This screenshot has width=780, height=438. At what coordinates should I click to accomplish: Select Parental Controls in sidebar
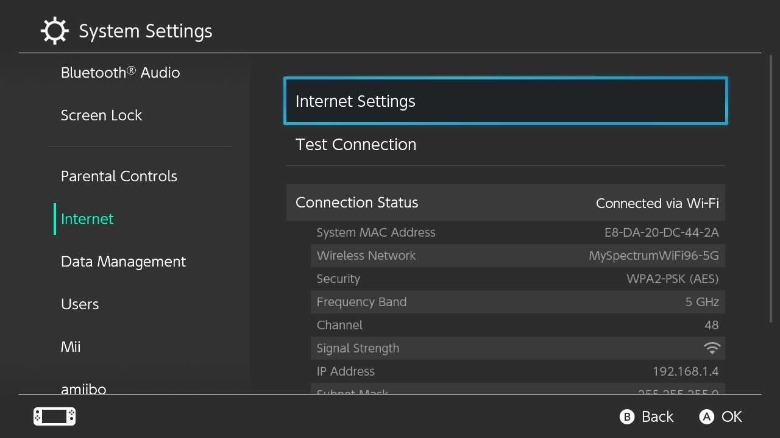[x=119, y=176]
